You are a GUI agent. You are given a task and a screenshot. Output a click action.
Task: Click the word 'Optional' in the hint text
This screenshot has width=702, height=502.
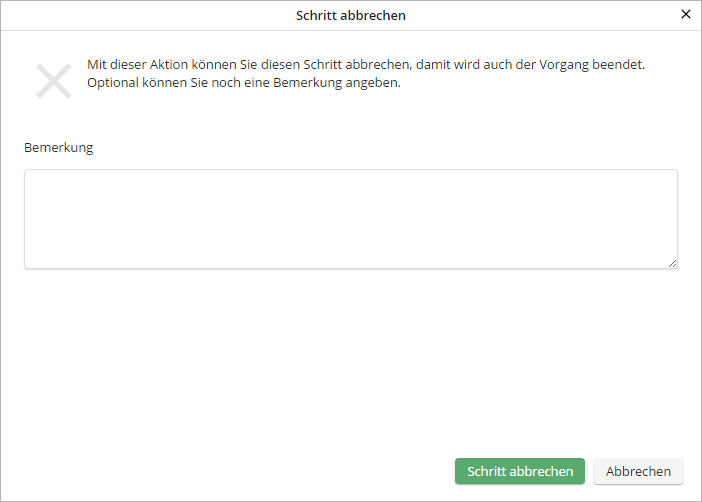(x=113, y=83)
